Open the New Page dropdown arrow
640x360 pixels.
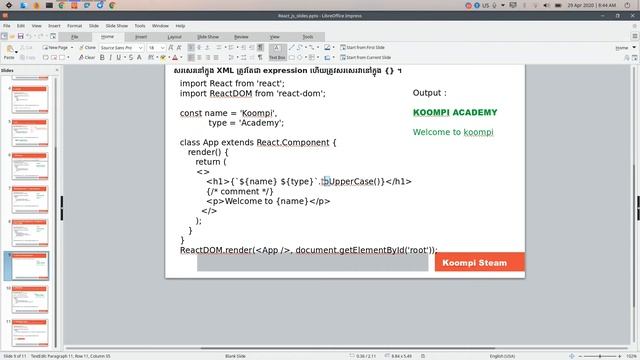pos(72,48)
